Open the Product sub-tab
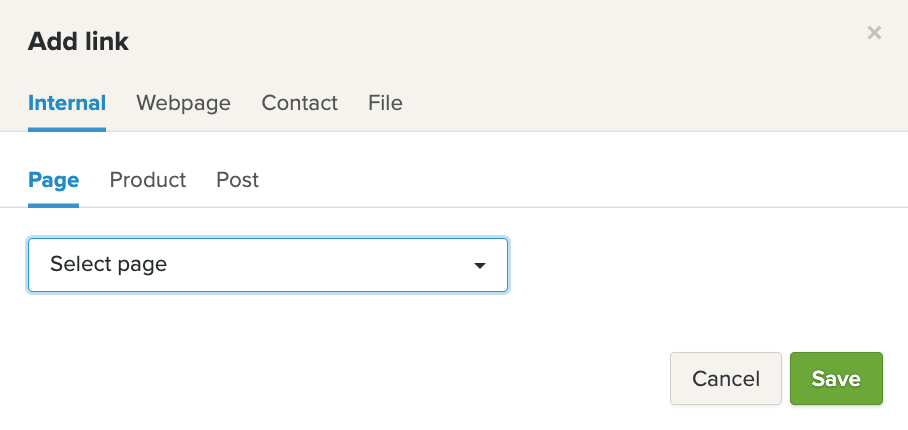The image size is (908, 430). point(148,180)
